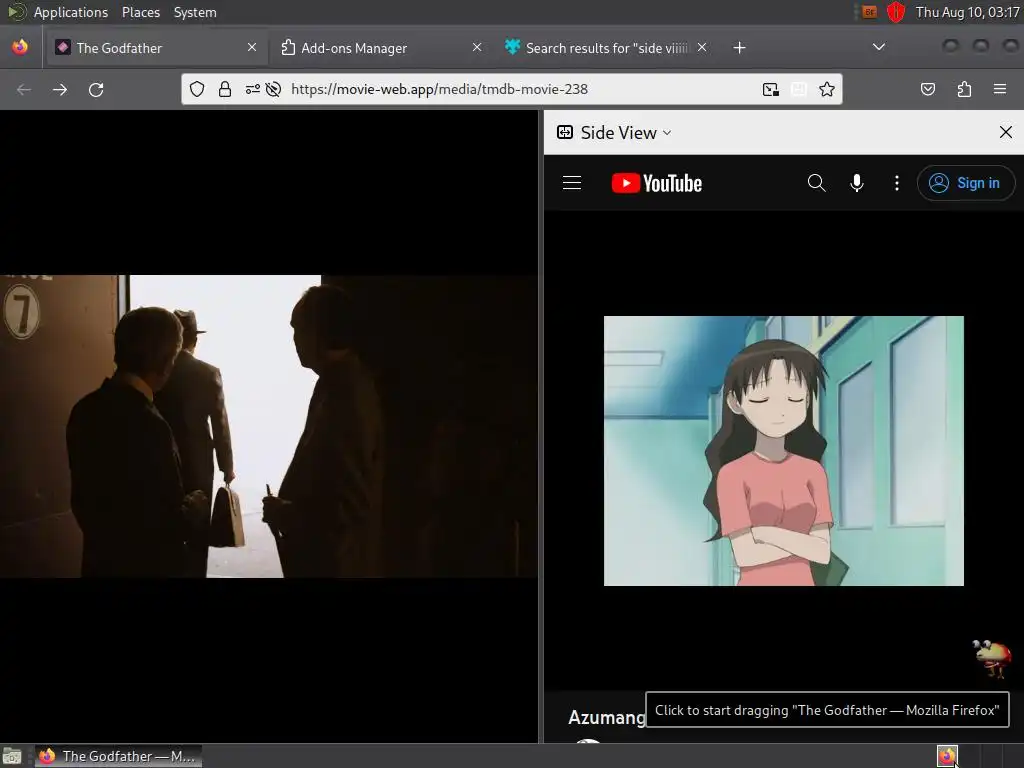Go forward using the forward arrow

59,89
